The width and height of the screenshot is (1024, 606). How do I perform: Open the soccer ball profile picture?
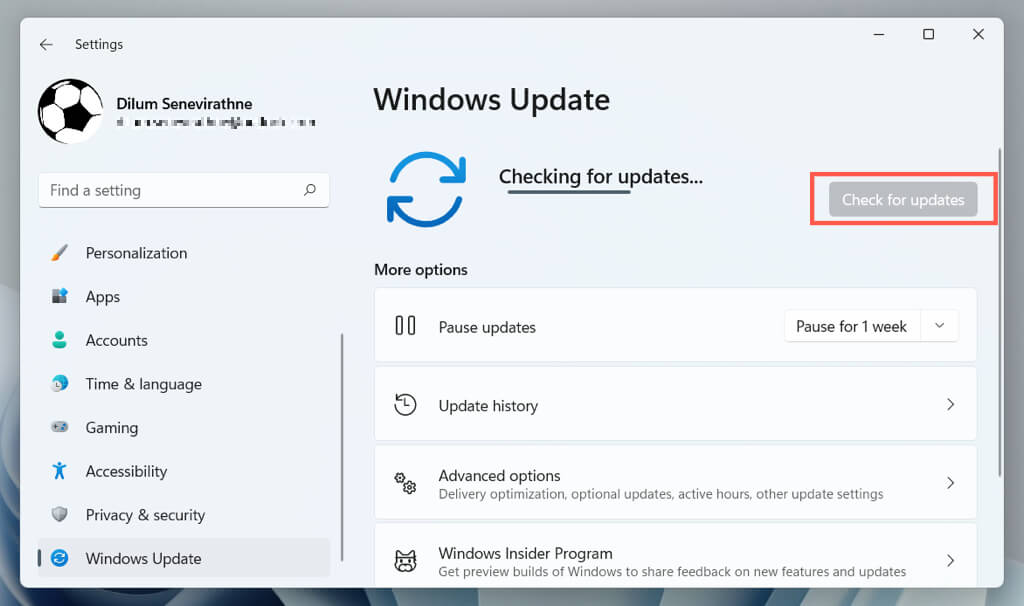pos(71,111)
